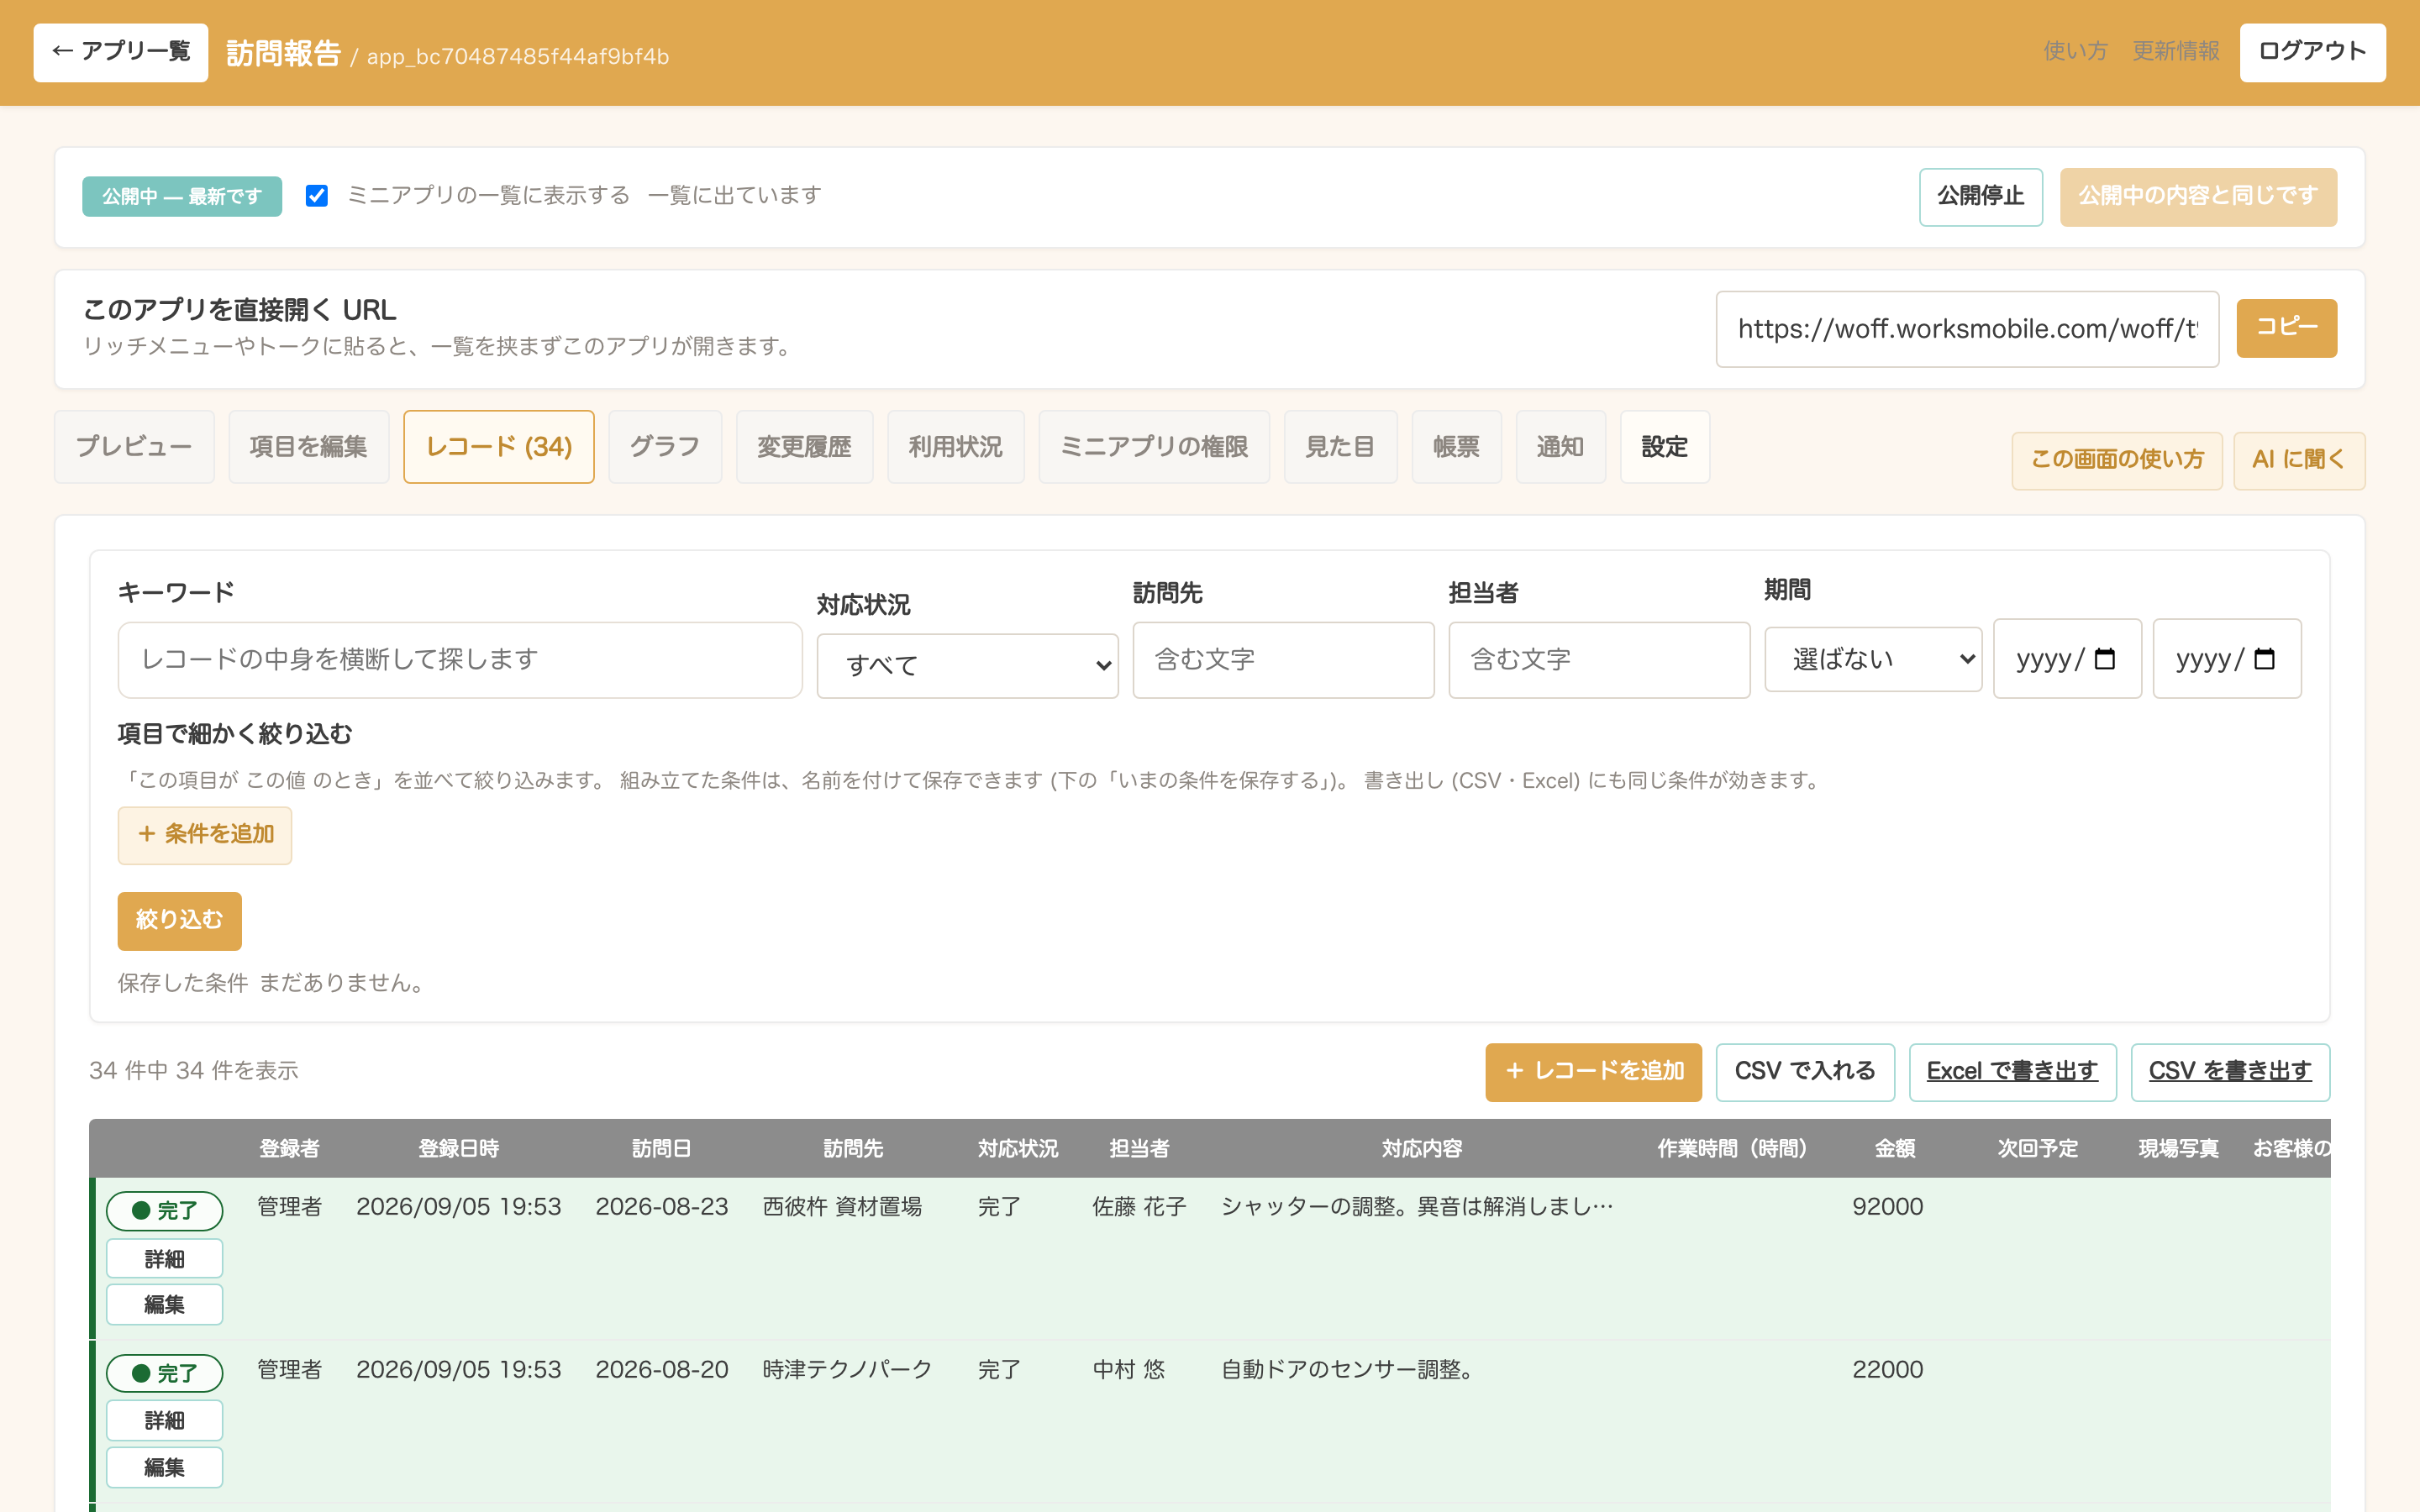Click the ログアウト button
This screenshot has height=1512, width=2420.
click(2312, 52)
